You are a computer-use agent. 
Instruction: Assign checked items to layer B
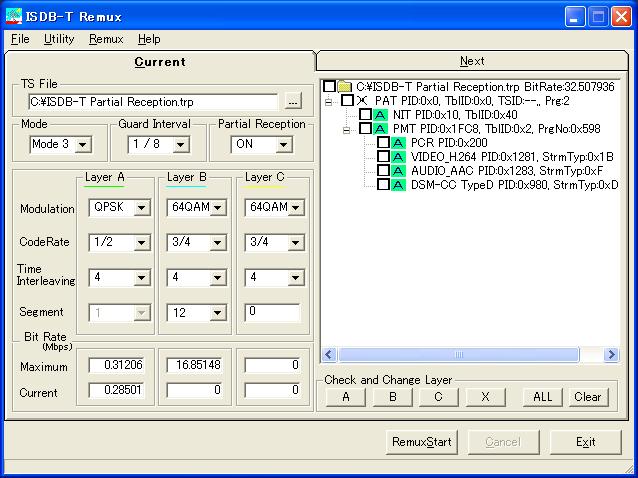pyautogui.click(x=393, y=397)
